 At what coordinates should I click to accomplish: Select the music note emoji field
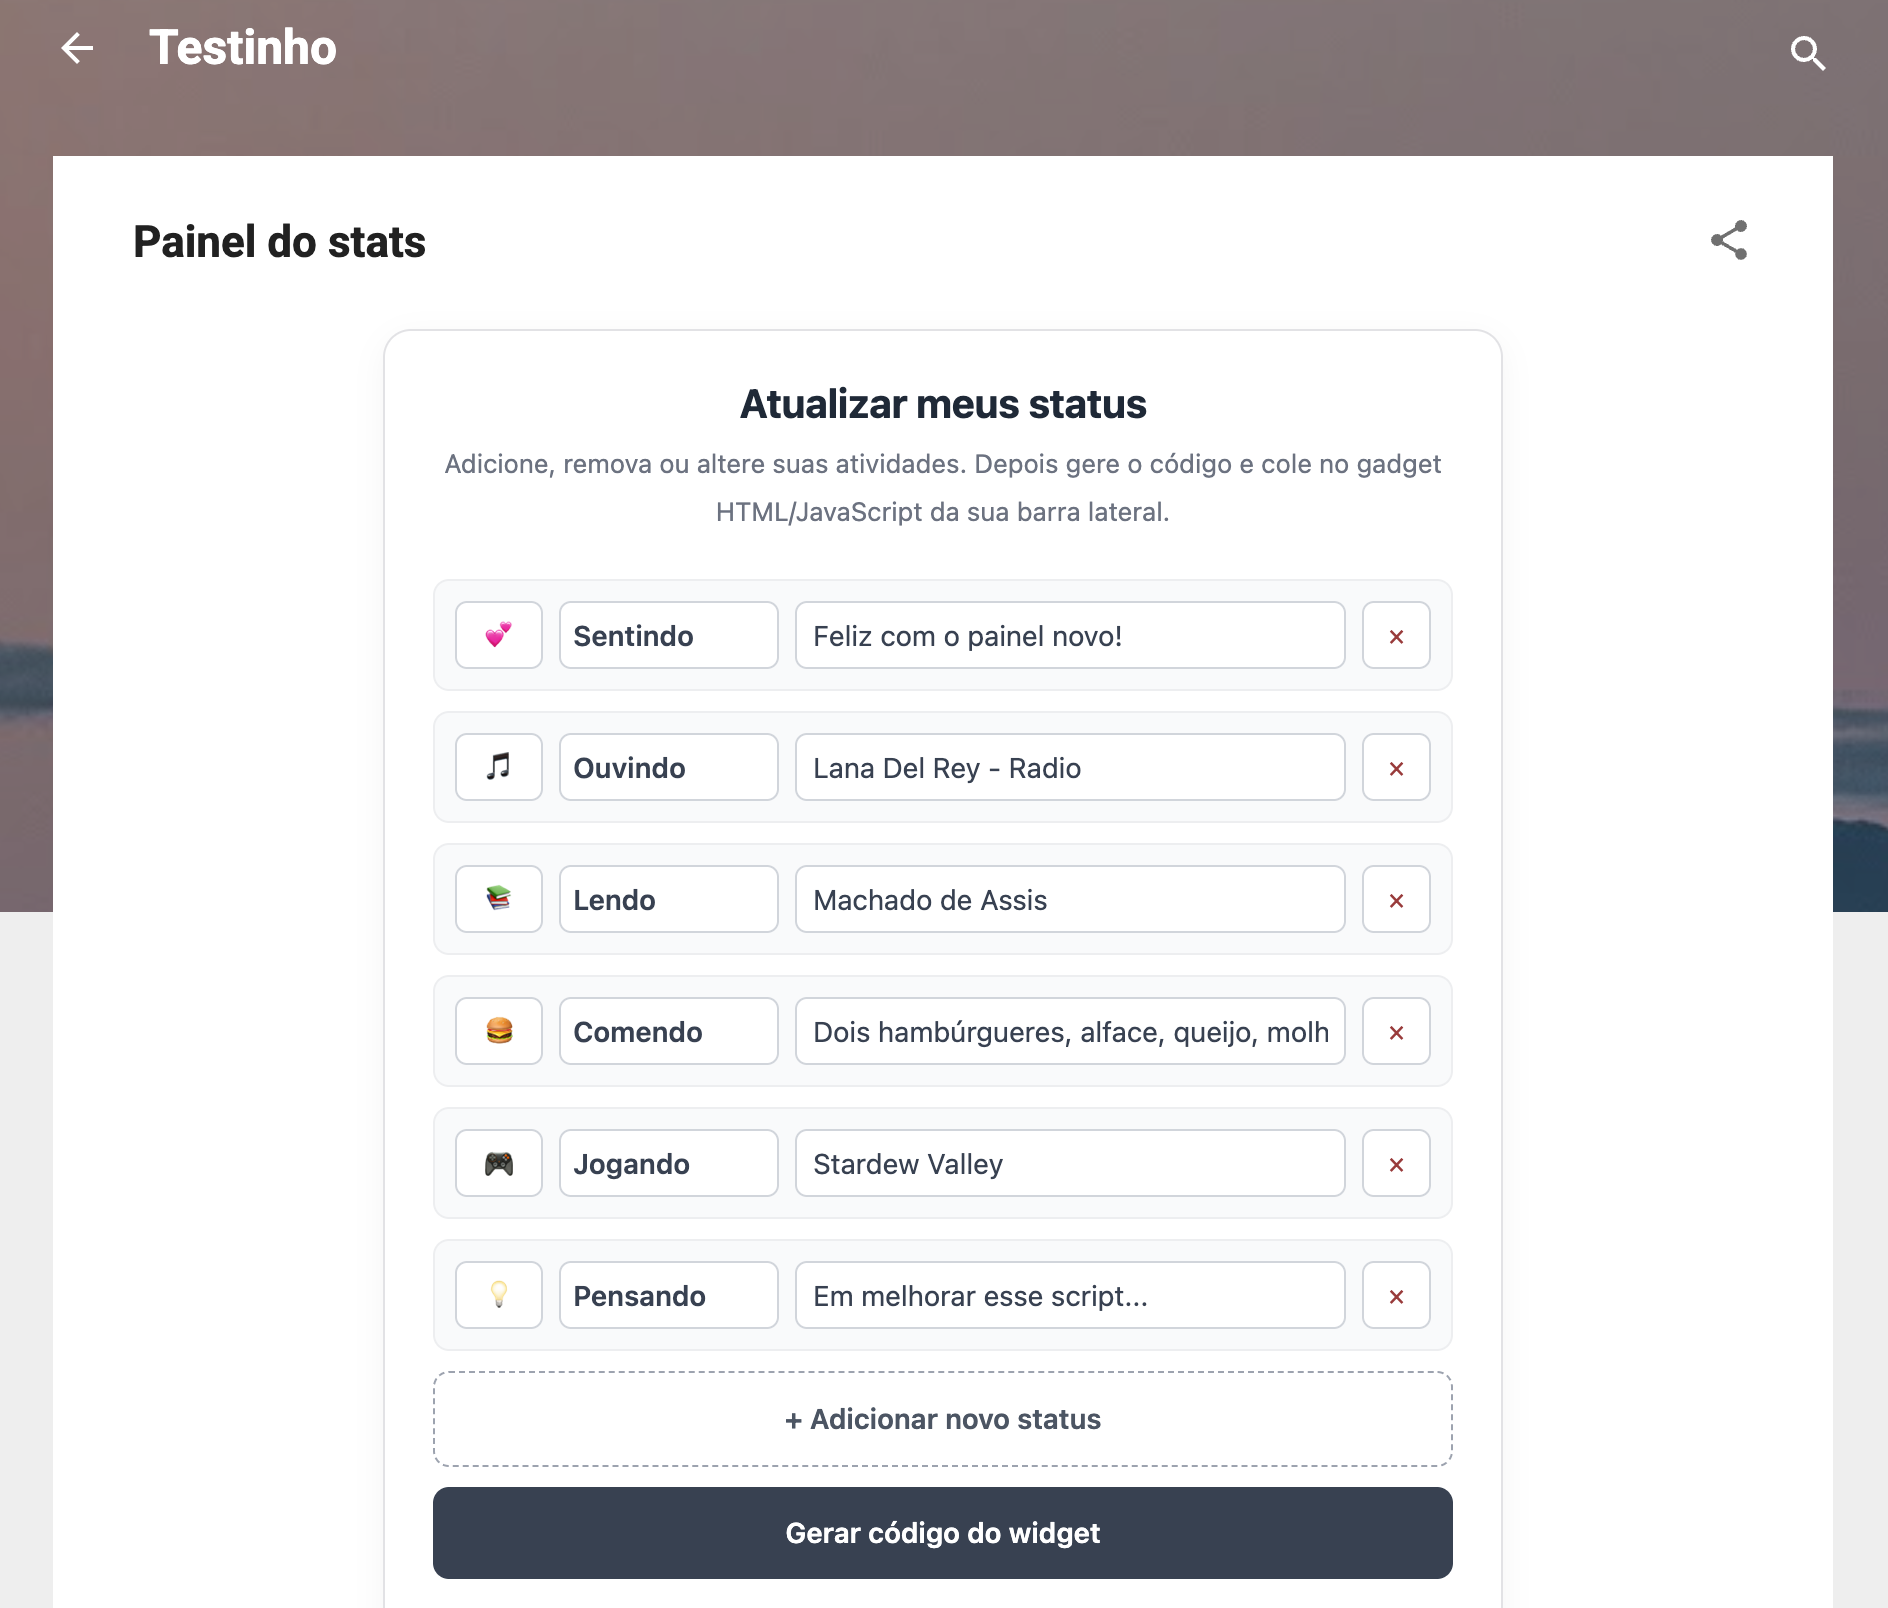499,767
